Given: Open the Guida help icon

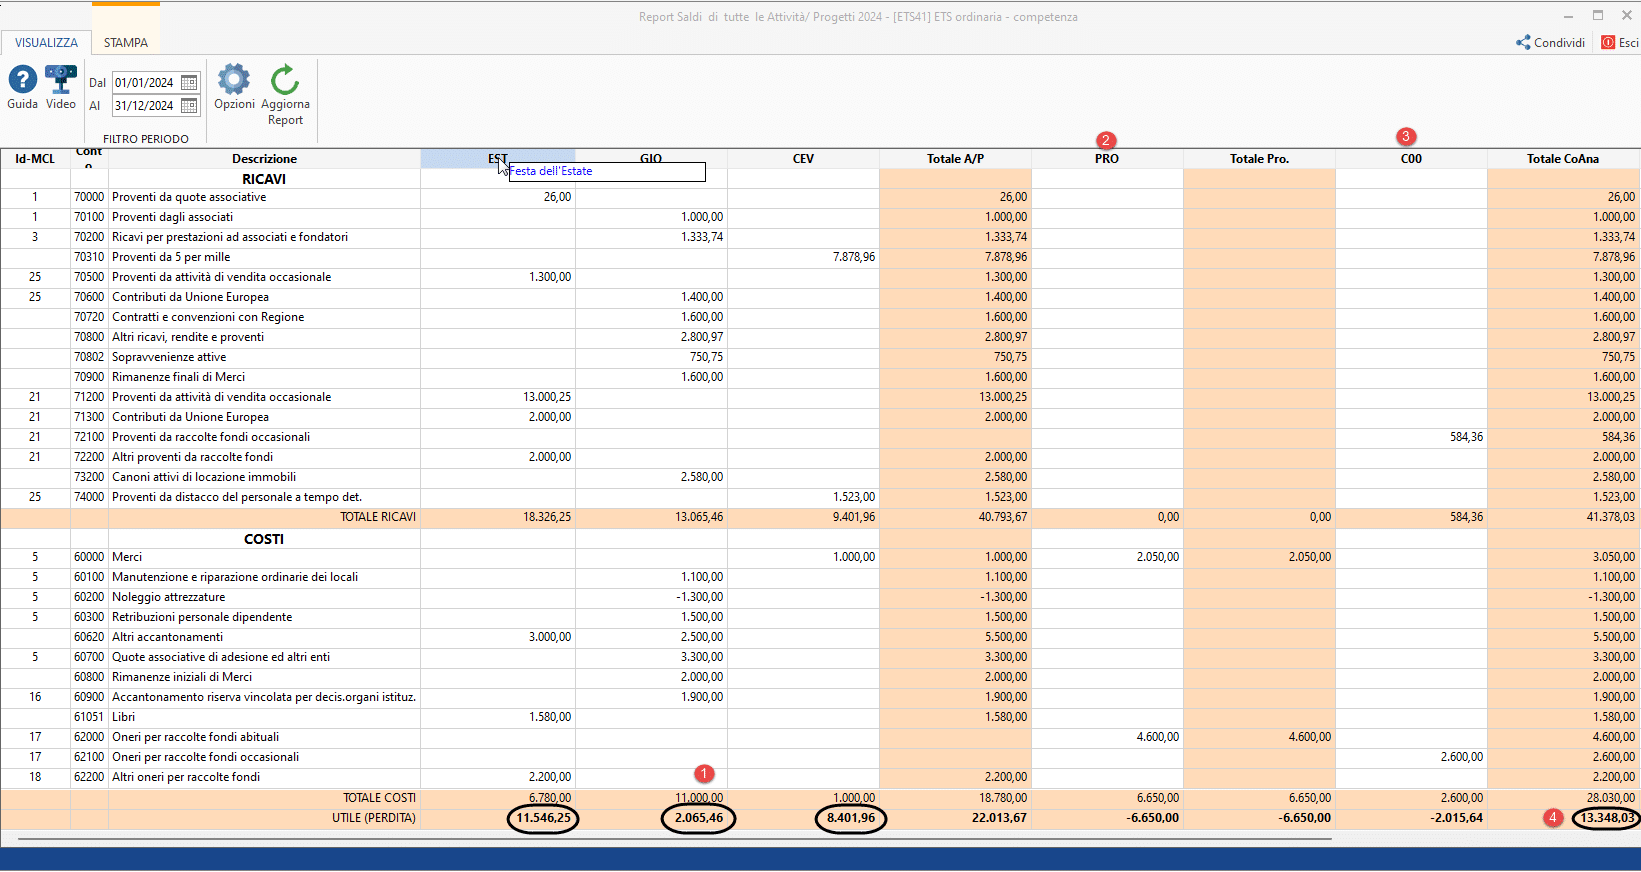Looking at the screenshot, I should tap(22, 79).
